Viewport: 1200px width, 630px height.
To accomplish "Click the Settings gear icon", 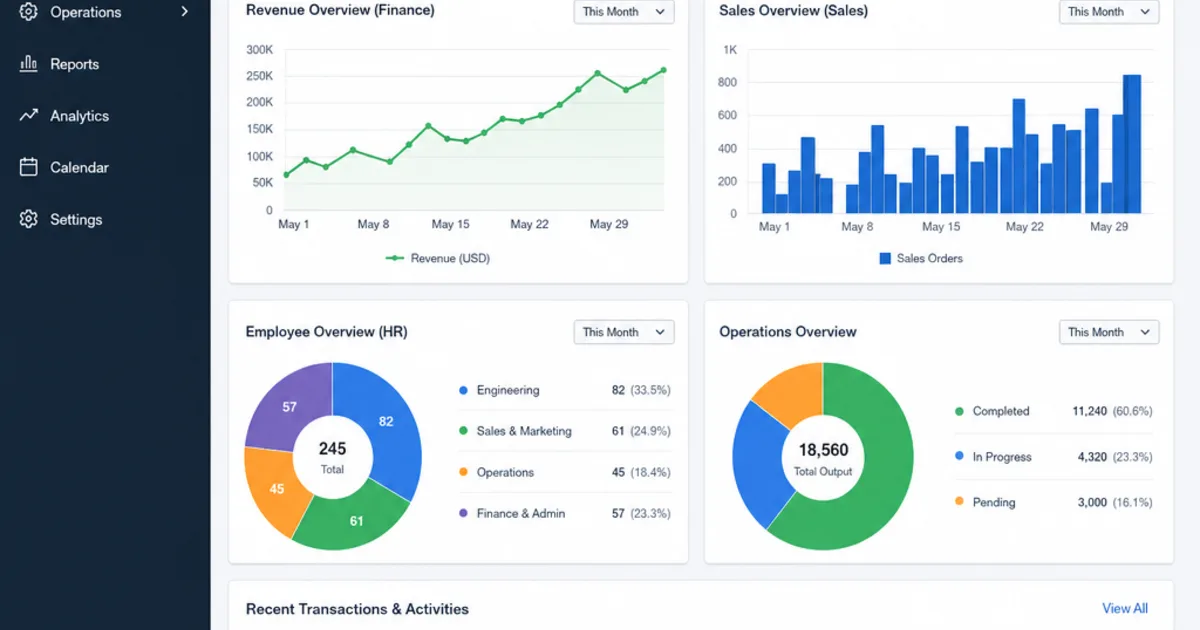I will point(29,219).
